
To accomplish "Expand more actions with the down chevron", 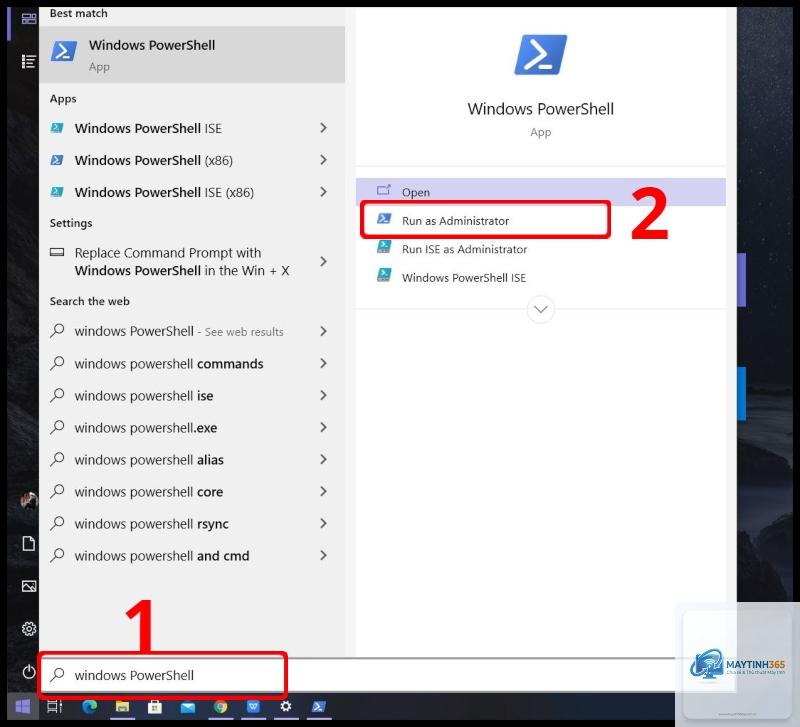I will click(540, 309).
